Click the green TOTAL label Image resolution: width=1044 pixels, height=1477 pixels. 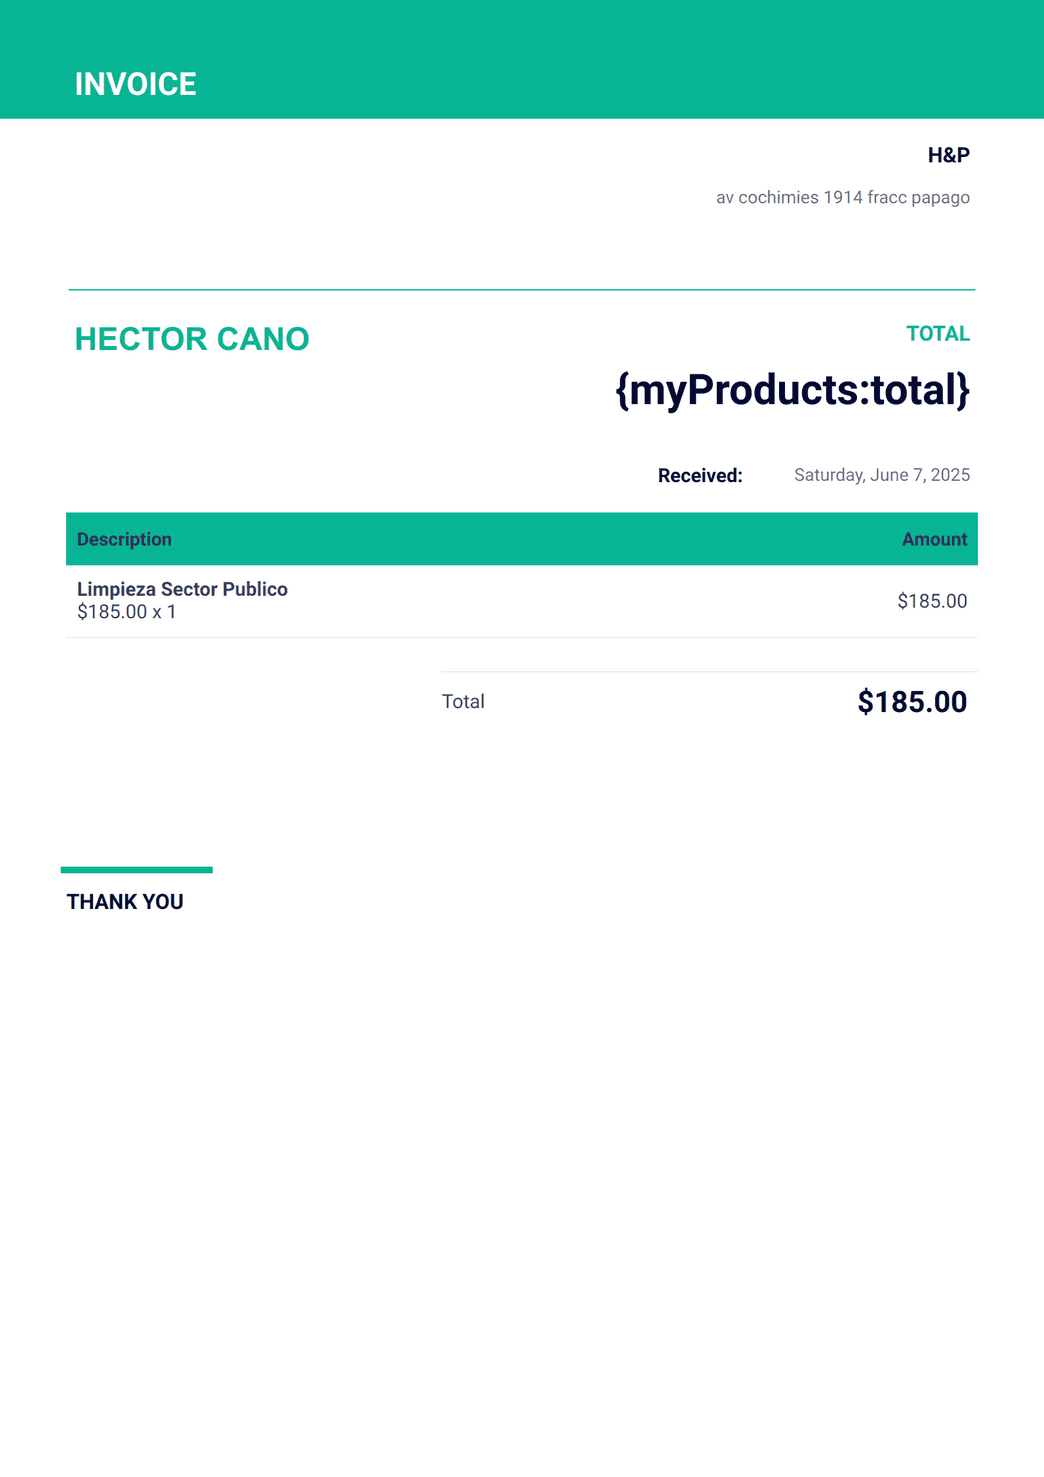[x=938, y=334]
